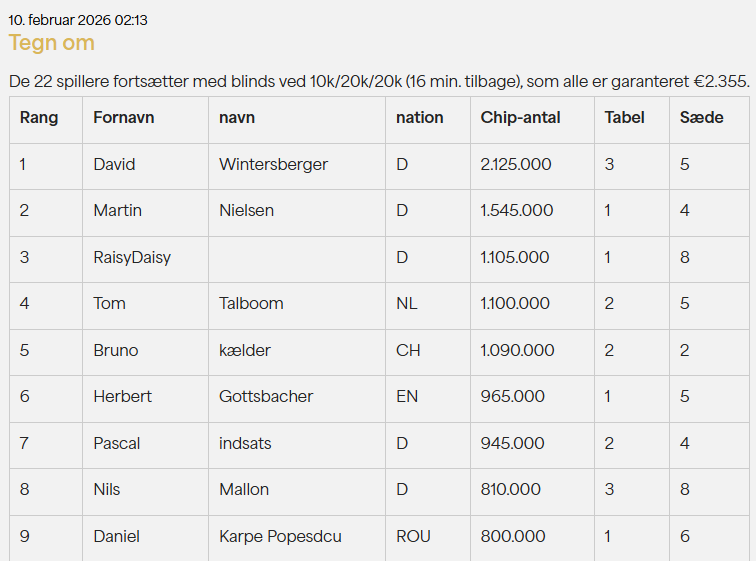Click the blinds info paragraph above the table
756x561 pixels.
(378, 80)
